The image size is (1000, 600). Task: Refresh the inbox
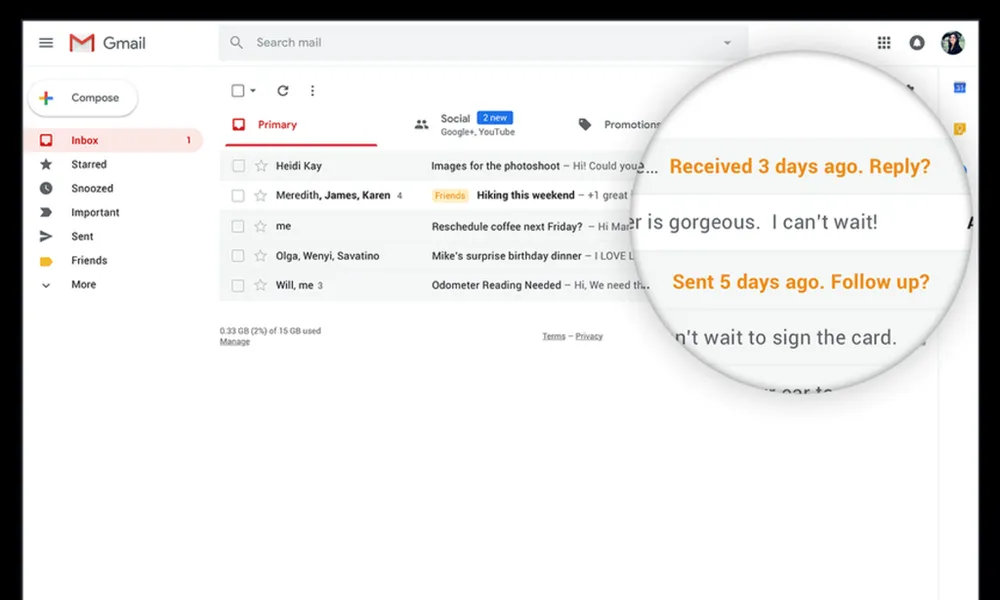point(283,91)
